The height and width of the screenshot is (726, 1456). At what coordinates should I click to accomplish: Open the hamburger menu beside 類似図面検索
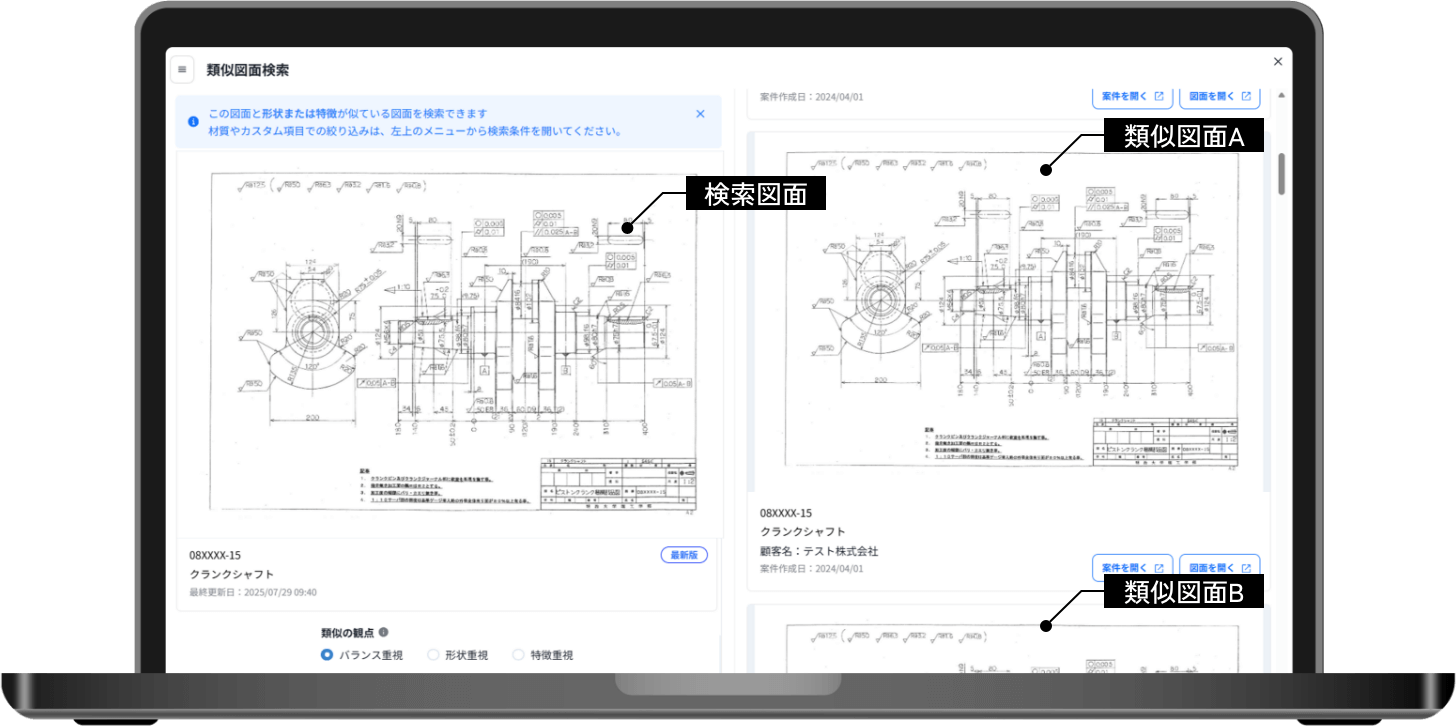(182, 69)
